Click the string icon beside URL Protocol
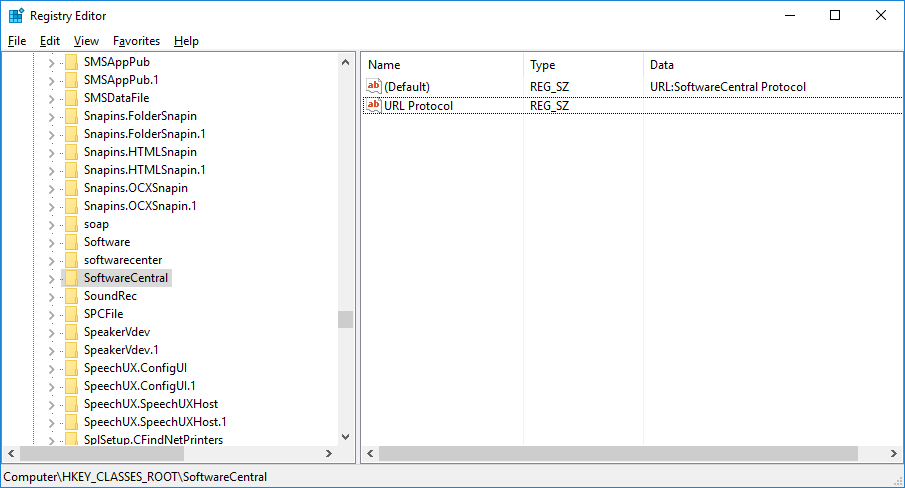The height and width of the screenshot is (488, 905). 373,106
